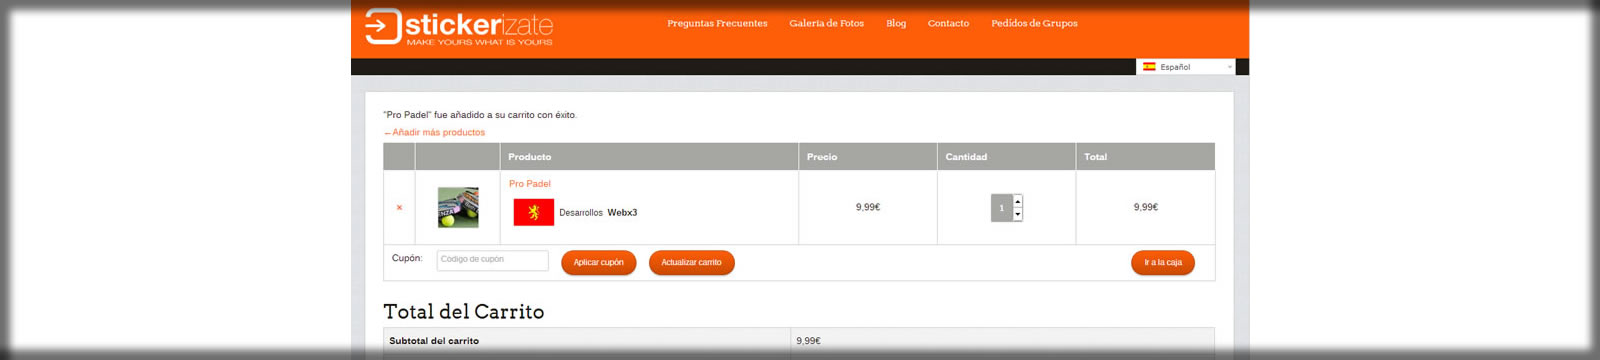
Task: Increase quantity with up arrow
Action: click(1018, 201)
